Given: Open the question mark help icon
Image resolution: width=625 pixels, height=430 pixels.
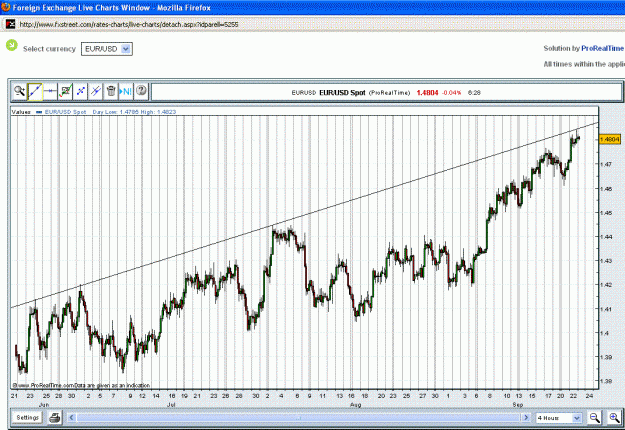Looking at the screenshot, I should pyautogui.click(x=141, y=91).
